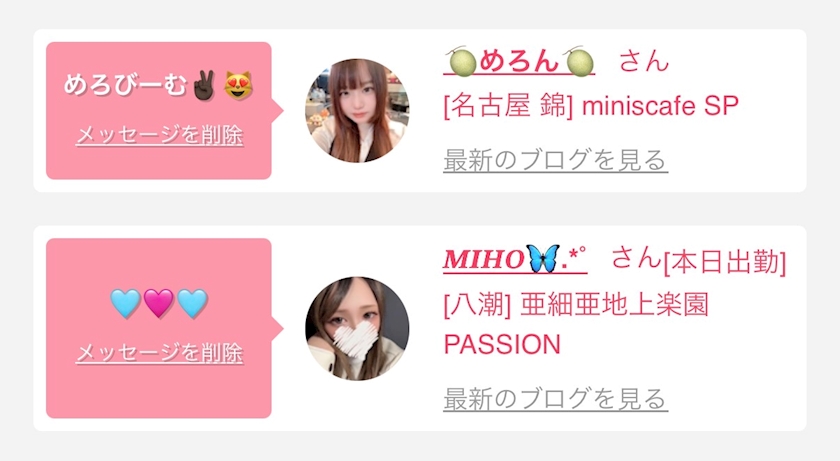Click the めろびーむ message bubble text
840x461 pixels.
158,85
